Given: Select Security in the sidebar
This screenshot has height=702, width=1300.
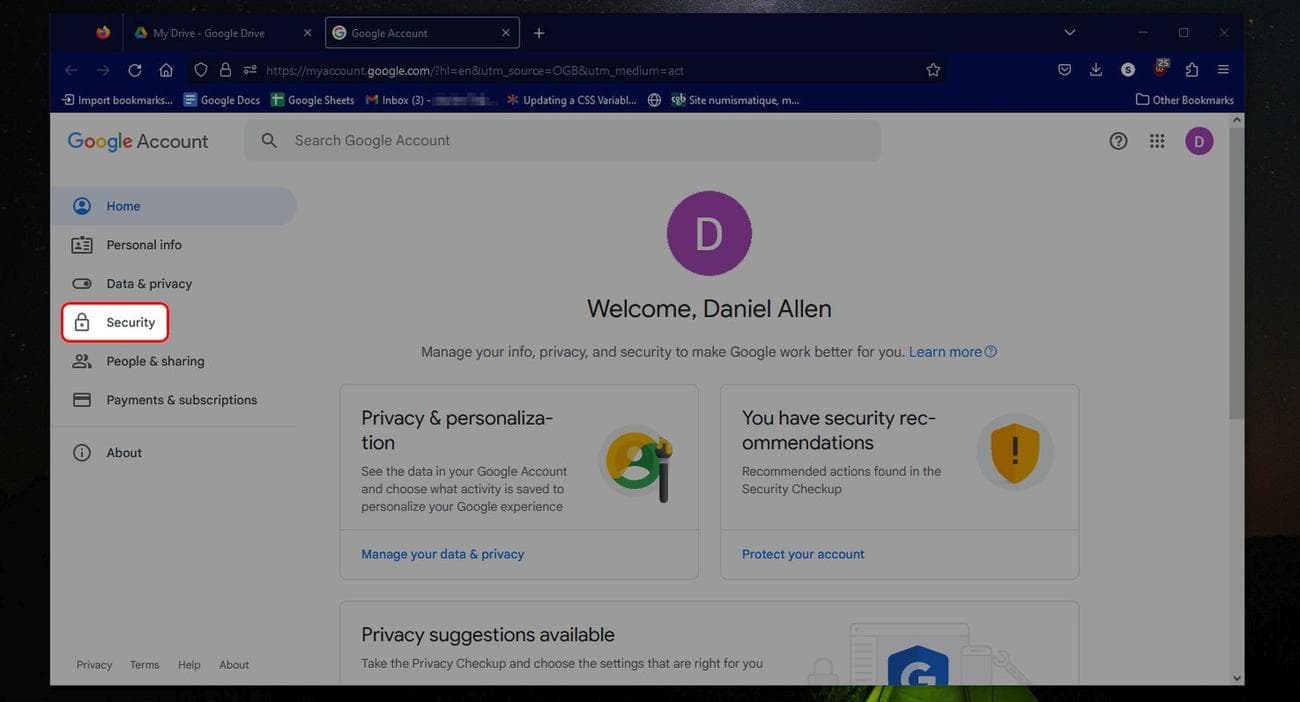Looking at the screenshot, I should point(130,323).
